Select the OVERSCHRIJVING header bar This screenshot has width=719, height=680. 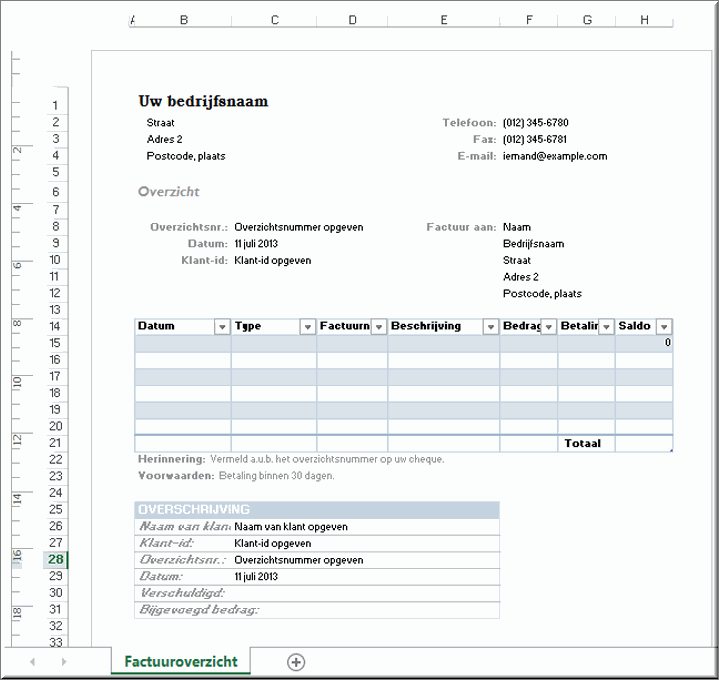point(316,510)
